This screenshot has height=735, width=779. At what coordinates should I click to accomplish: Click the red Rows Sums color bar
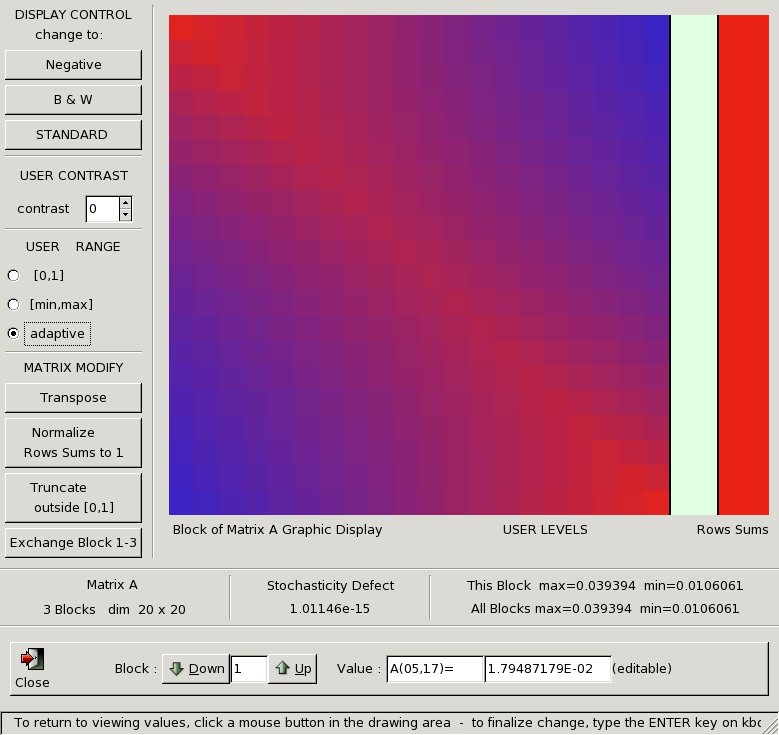[x=744, y=265]
